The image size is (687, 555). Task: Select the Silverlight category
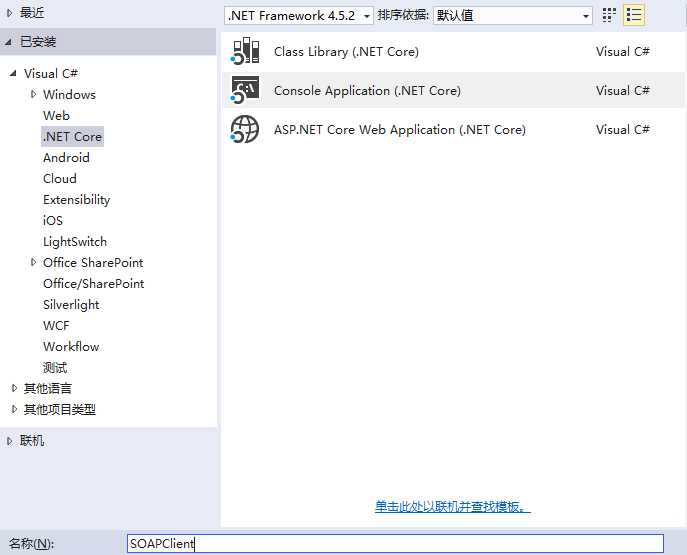[x=71, y=305]
